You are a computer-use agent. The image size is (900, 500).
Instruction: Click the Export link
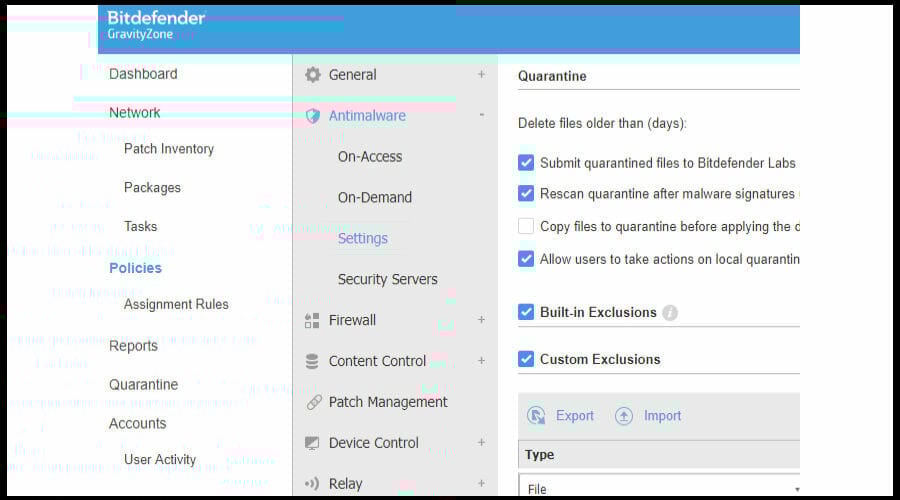click(x=575, y=416)
